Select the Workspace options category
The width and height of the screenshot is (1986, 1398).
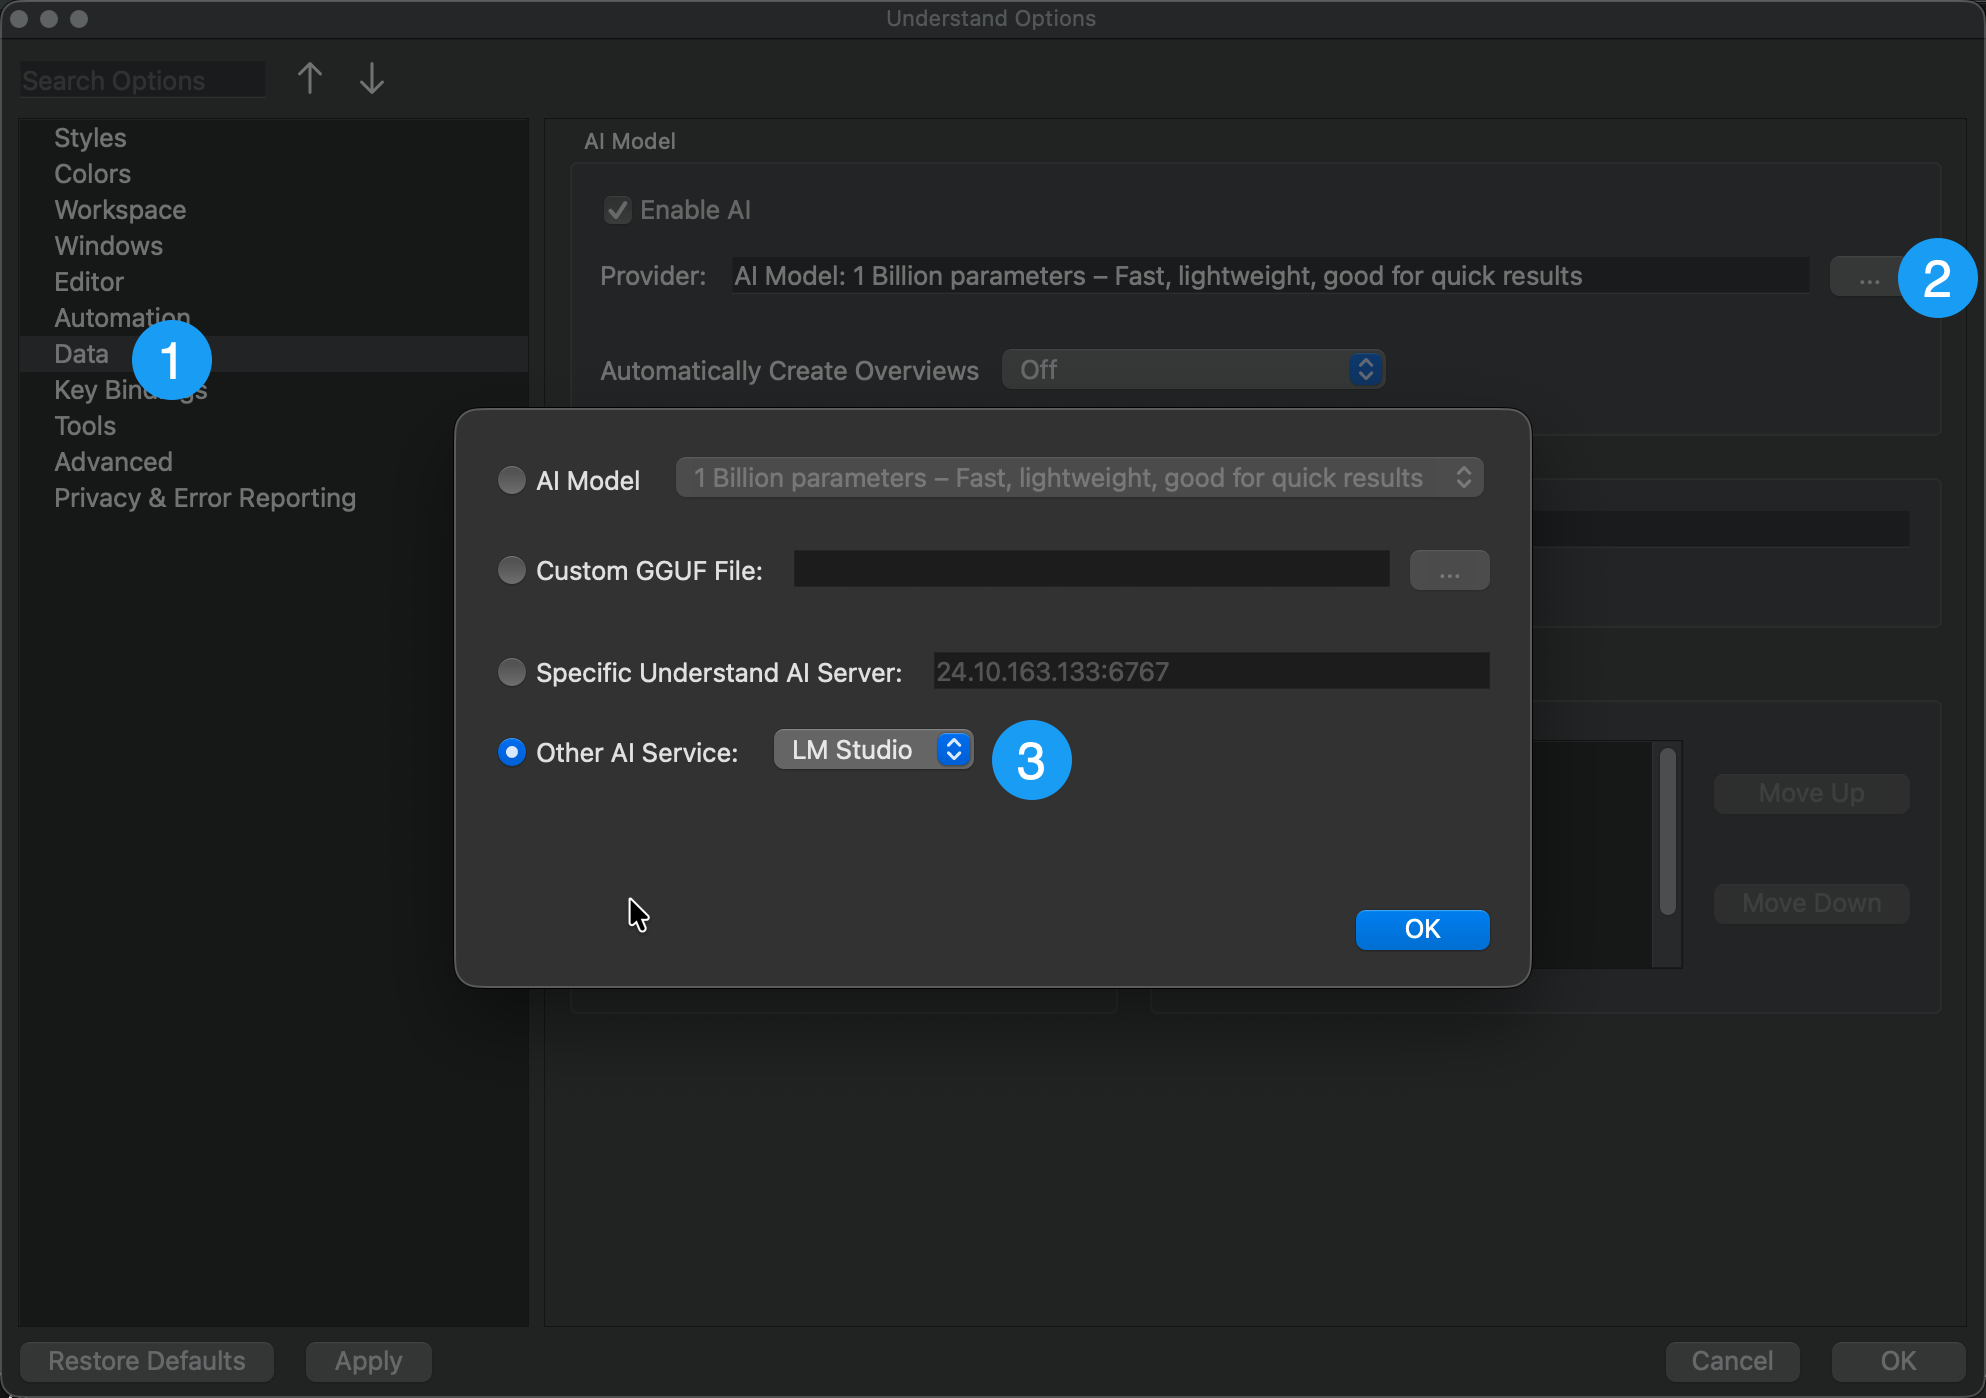click(x=120, y=210)
